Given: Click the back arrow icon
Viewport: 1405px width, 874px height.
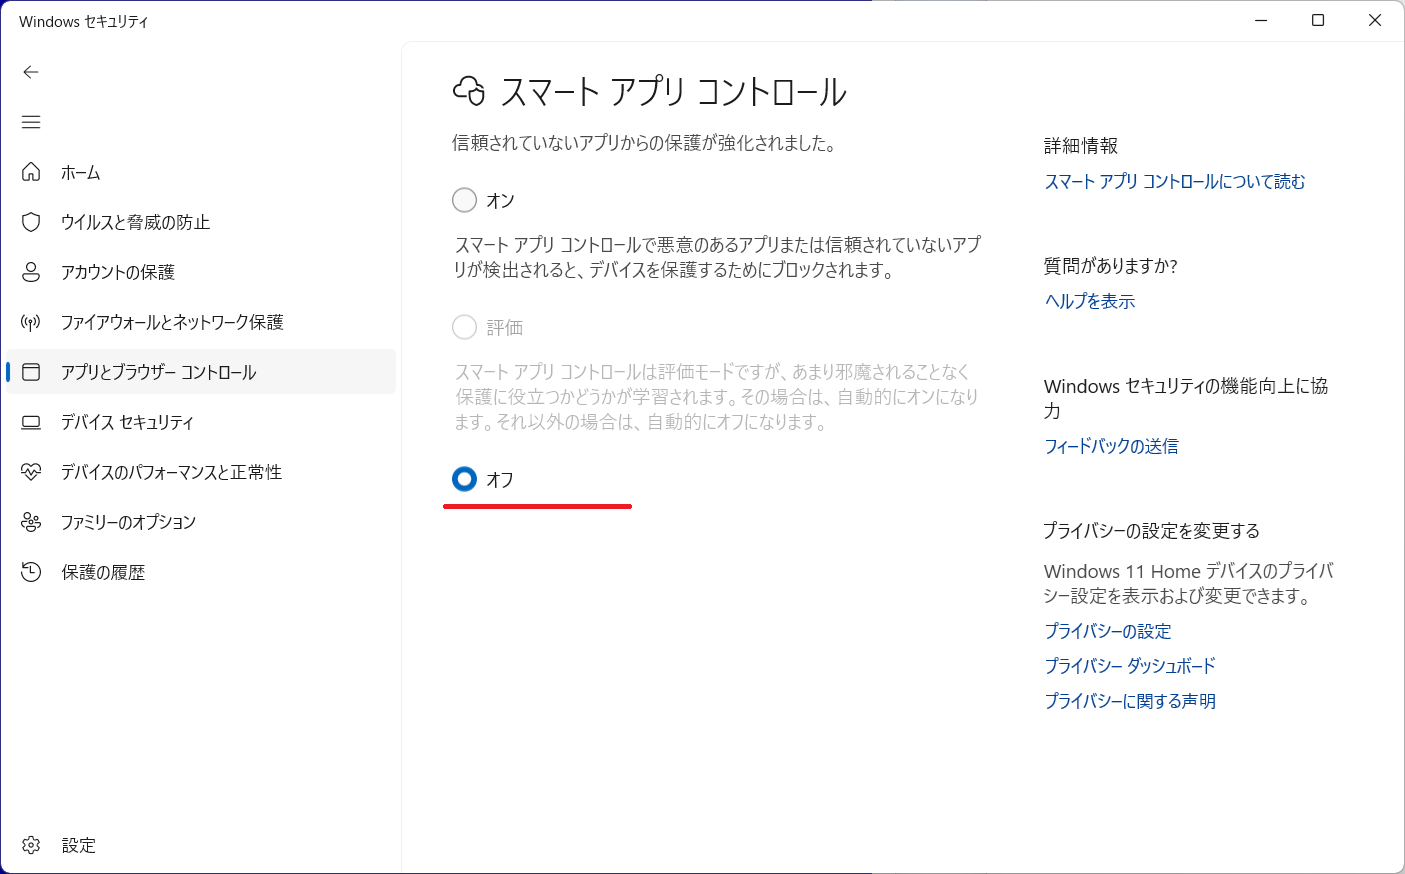Looking at the screenshot, I should [31, 72].
